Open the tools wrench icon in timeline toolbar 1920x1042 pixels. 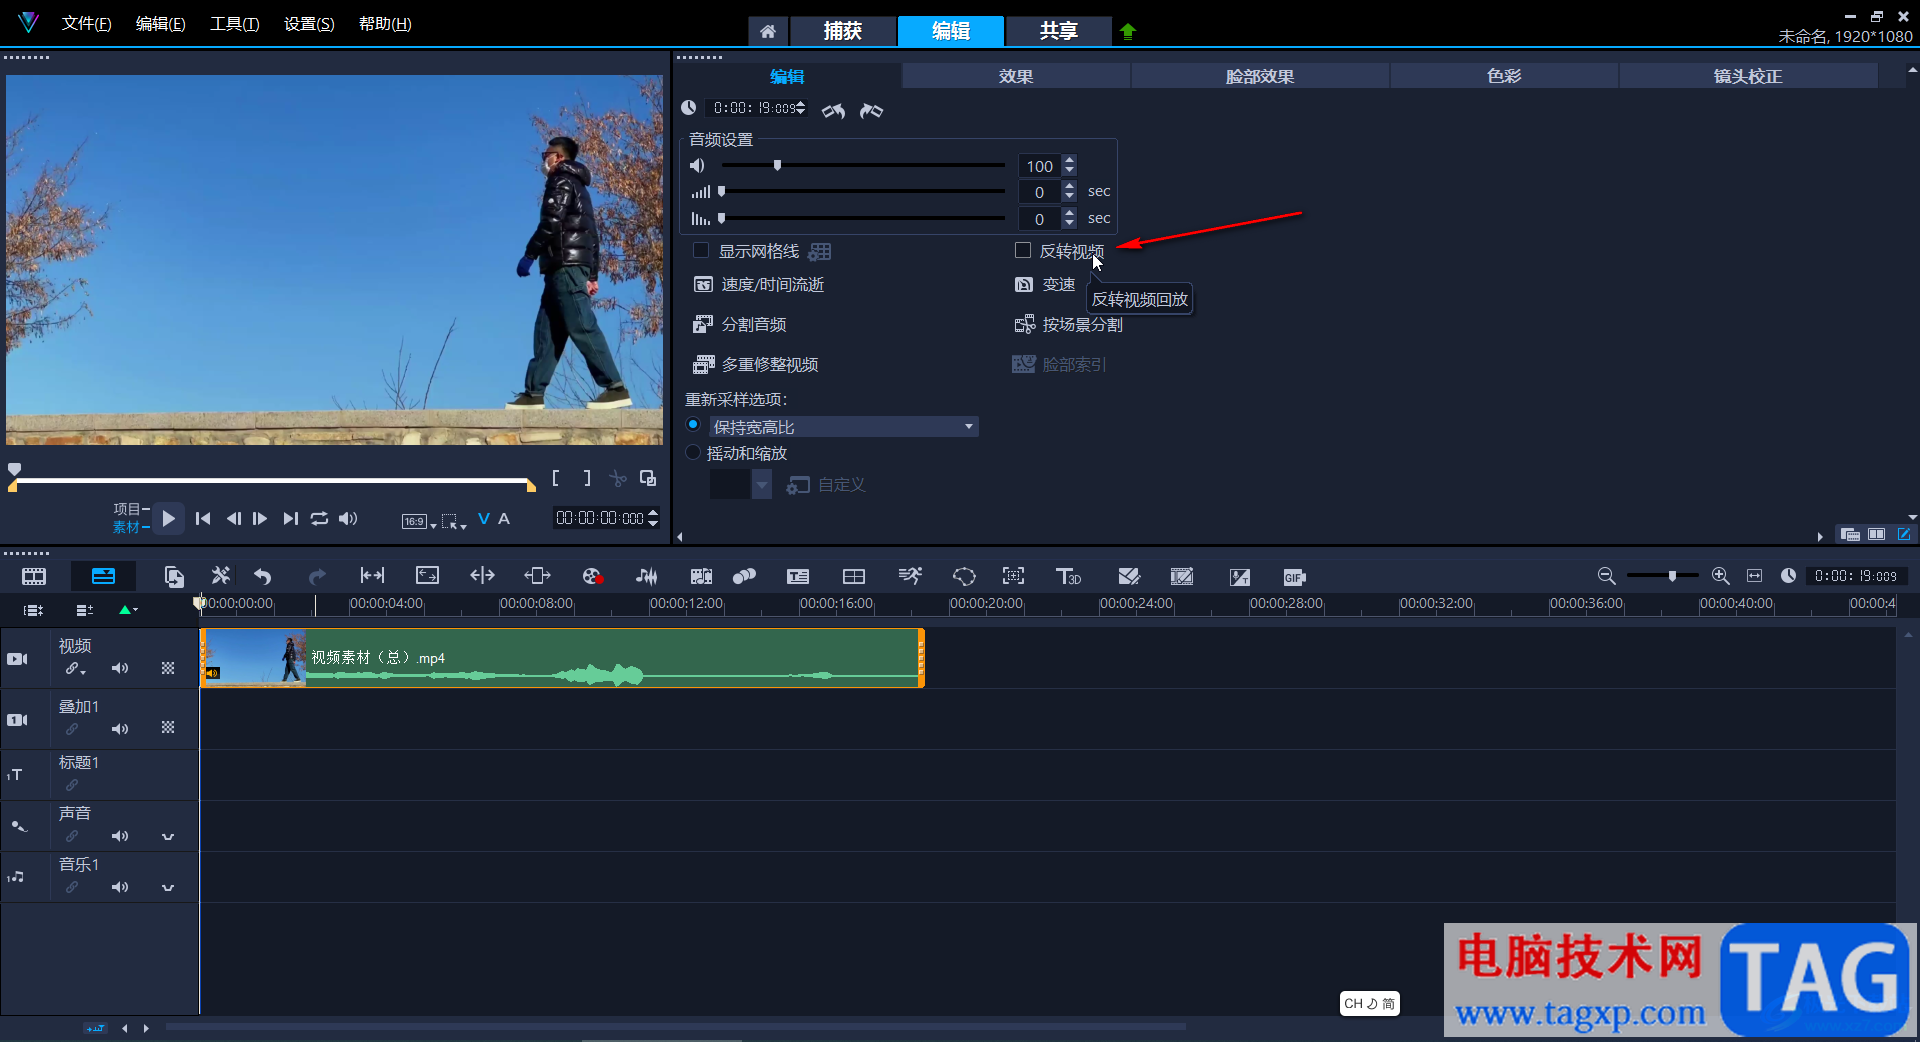[220, 576]
